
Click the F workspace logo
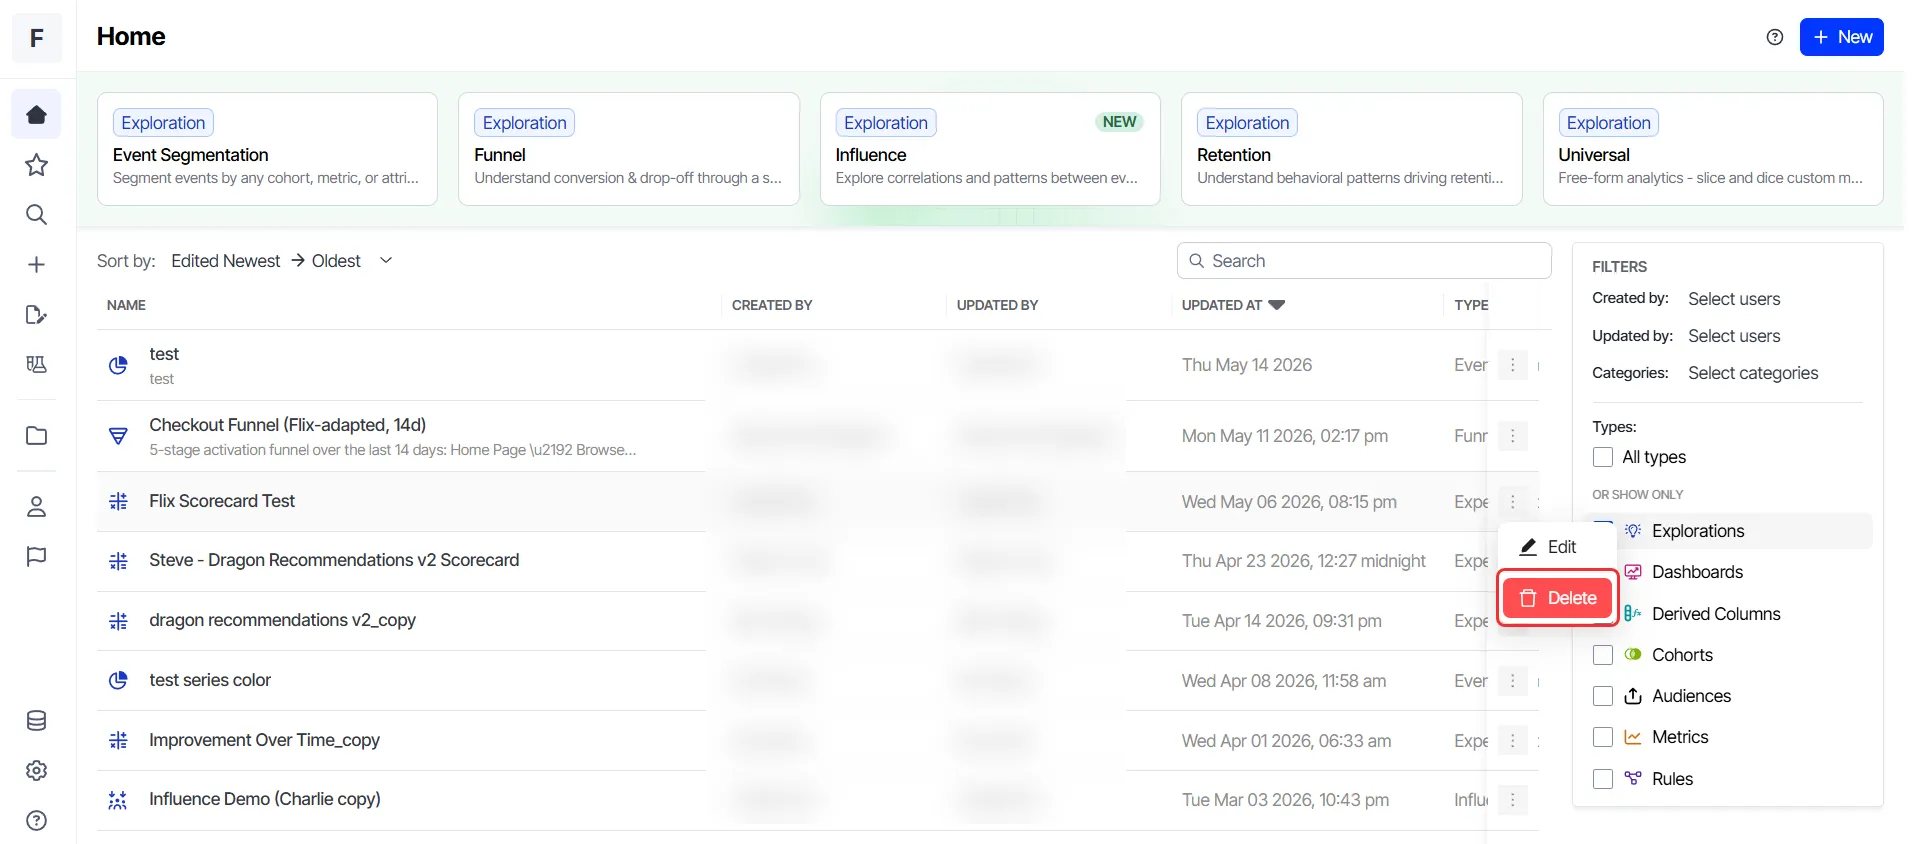click(37, 38)
